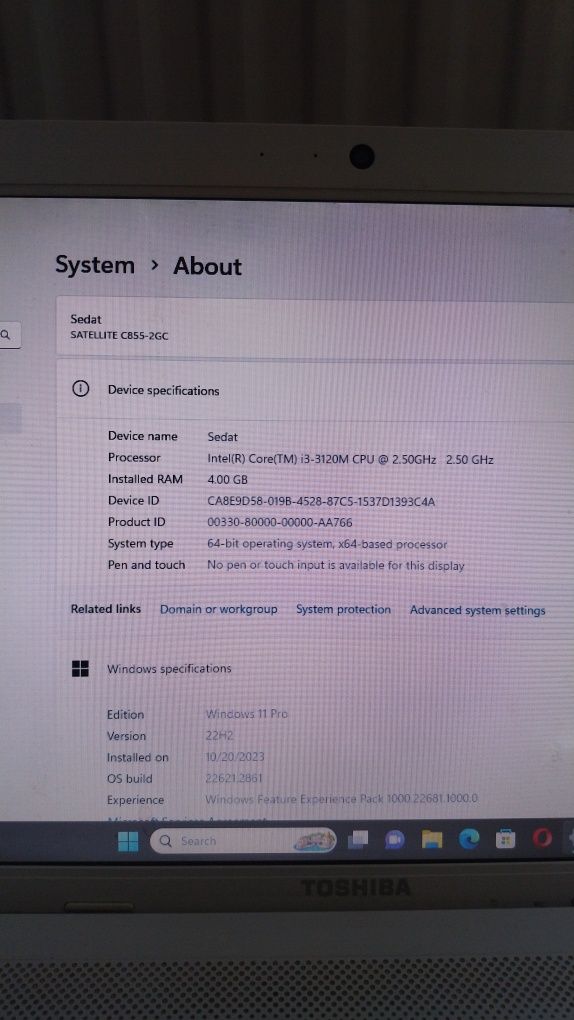Collapse the Windows specifications section header
This screenshot has height=1020, width=574.
315,669
